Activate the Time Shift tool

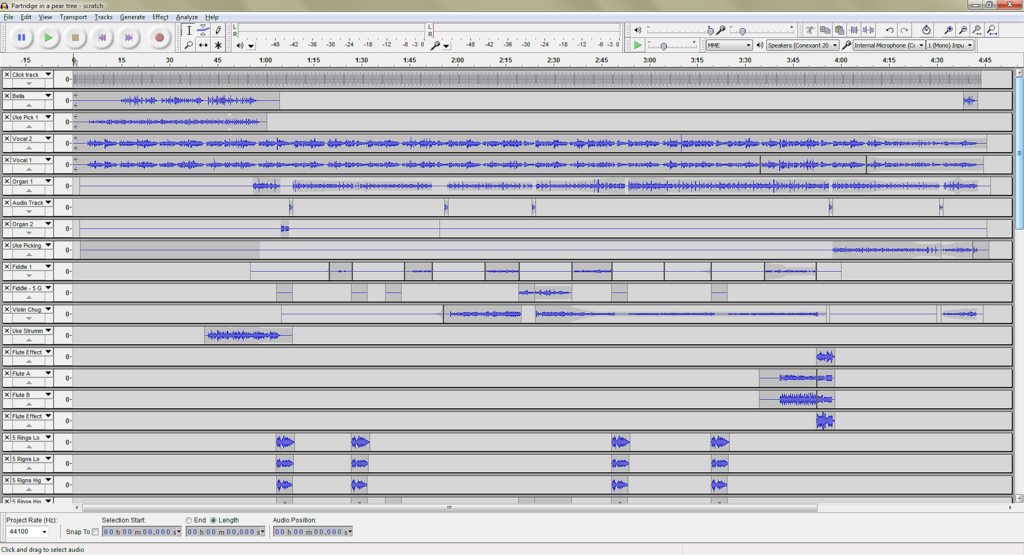pos(203,45)
